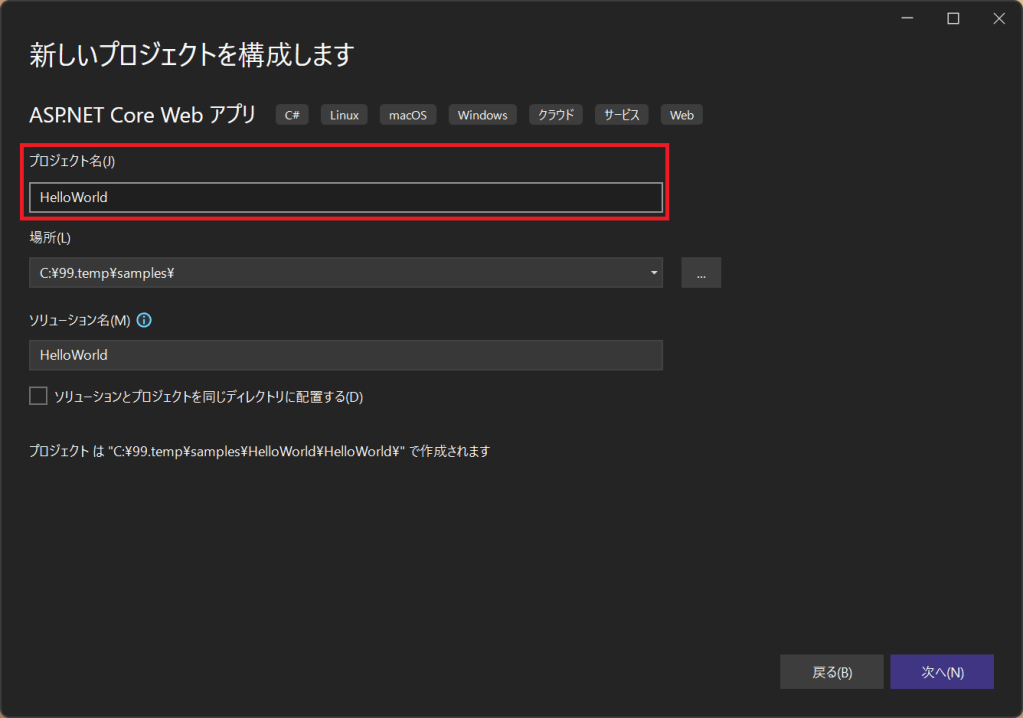1023x718 pixels.
Task: Click the solution name input field
Action: (345, 355)
